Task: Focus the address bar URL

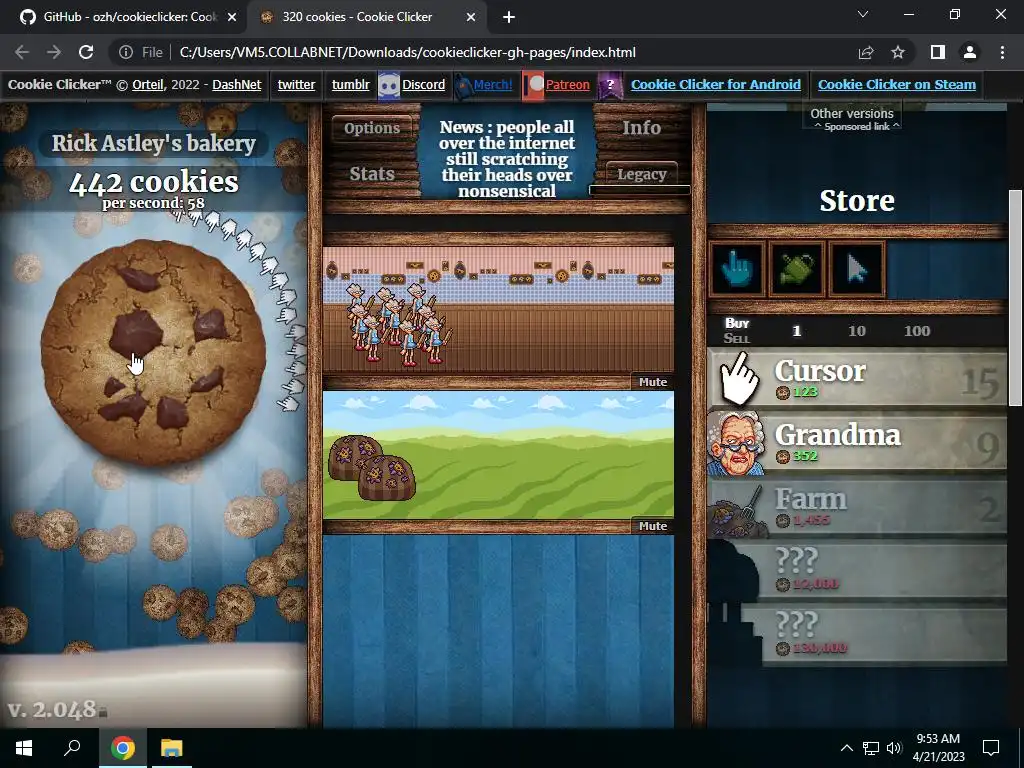Action: pos(408,52)
